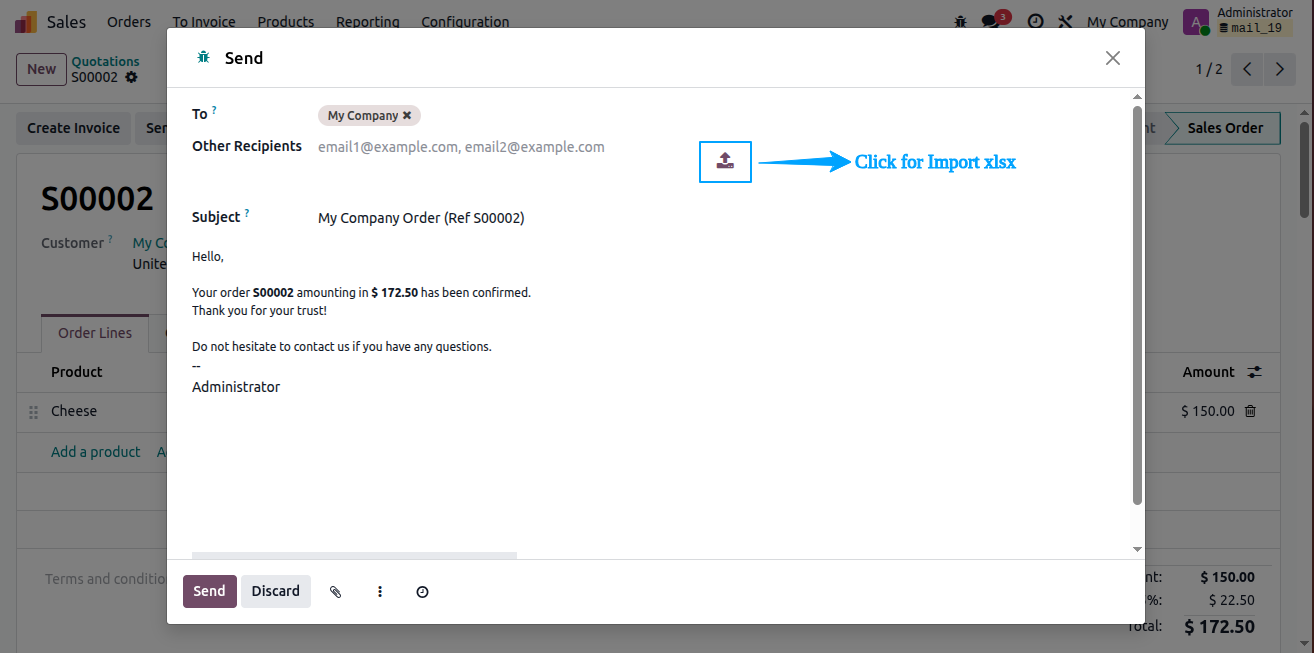Click the Discard button
1314x653 pixels.
click(x=275, y=591)
